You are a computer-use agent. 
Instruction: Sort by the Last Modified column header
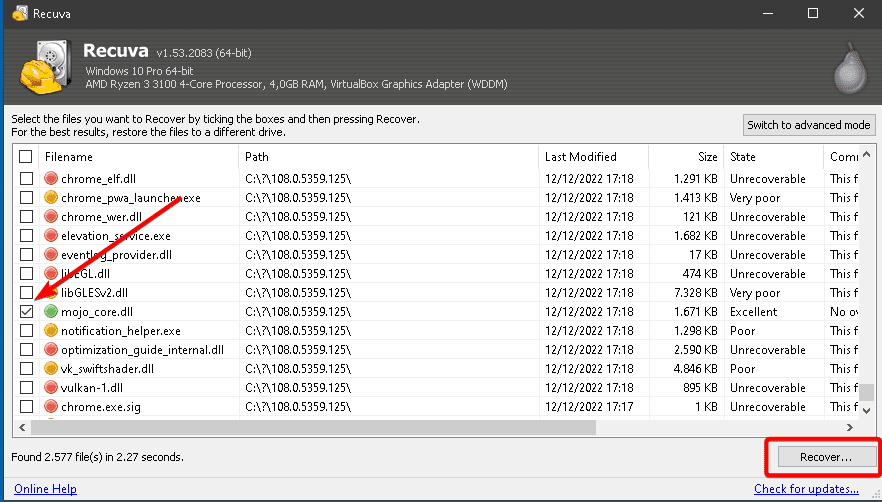click(x=593, y=157)
